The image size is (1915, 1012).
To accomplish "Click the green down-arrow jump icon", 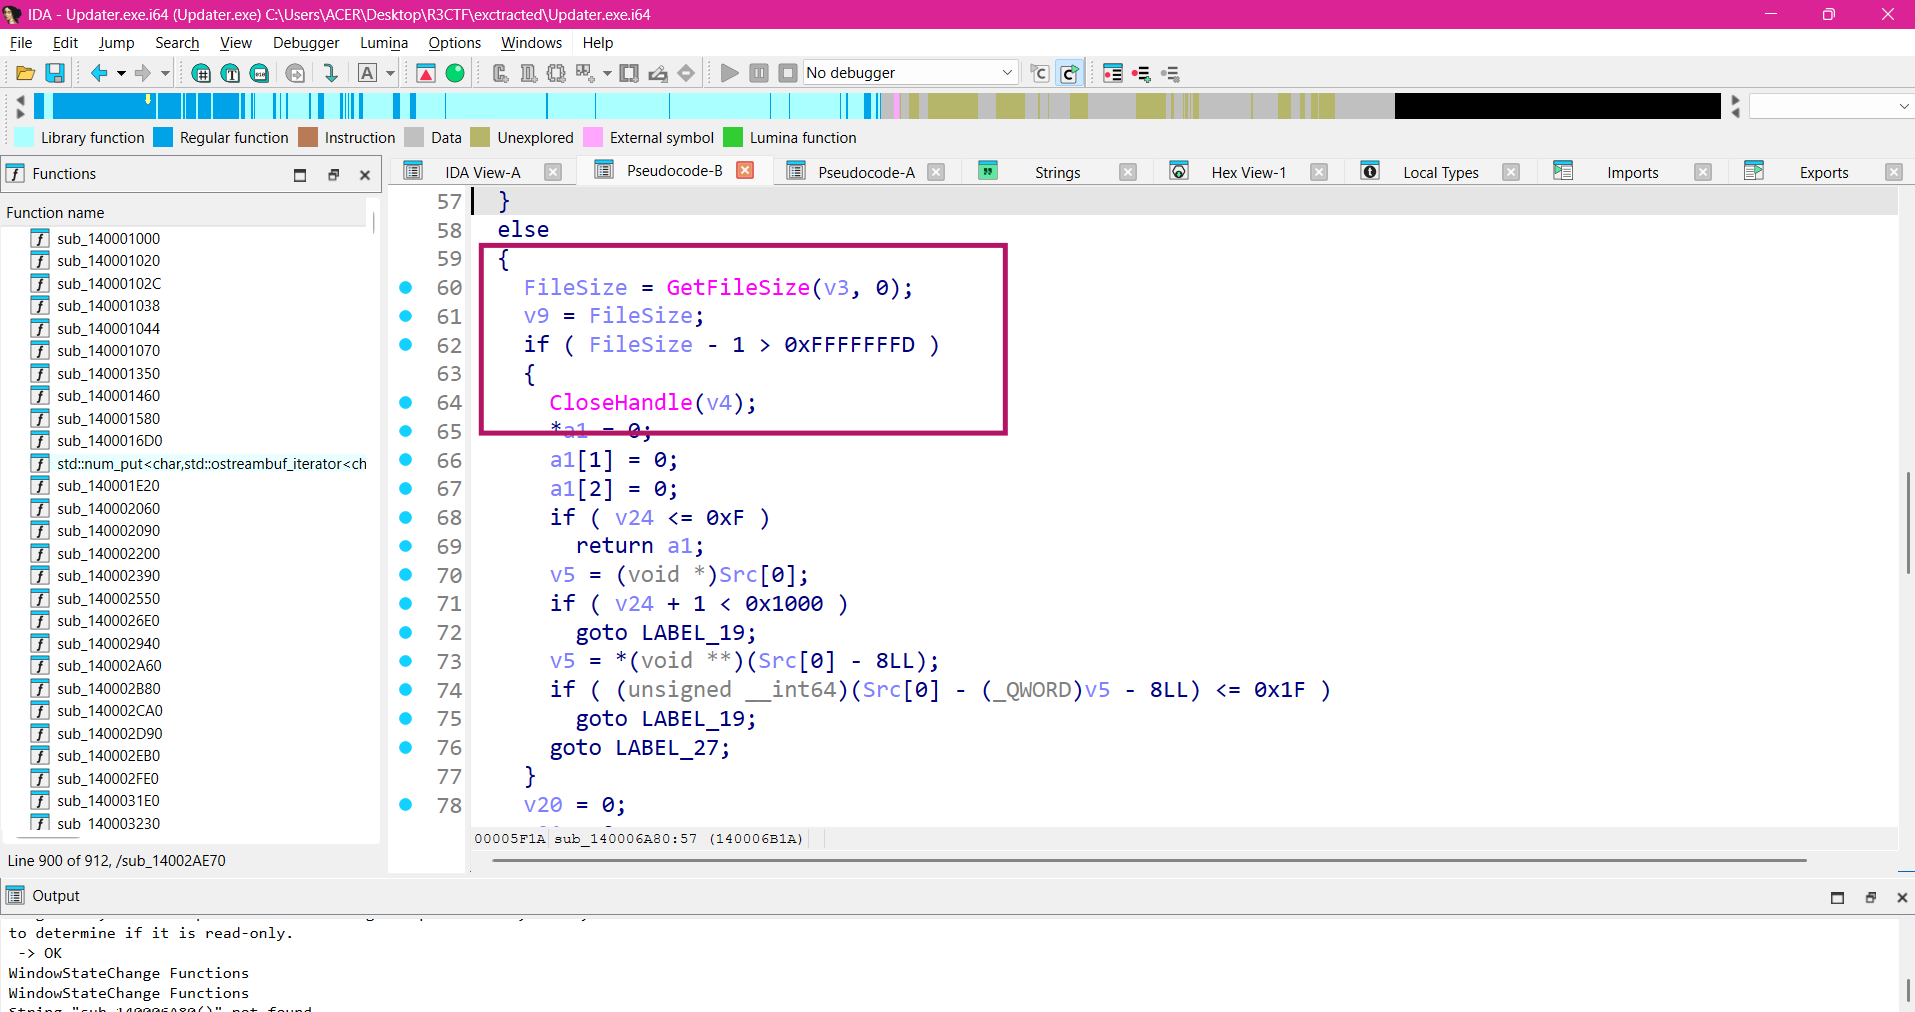I will click(x=329, y=73).
